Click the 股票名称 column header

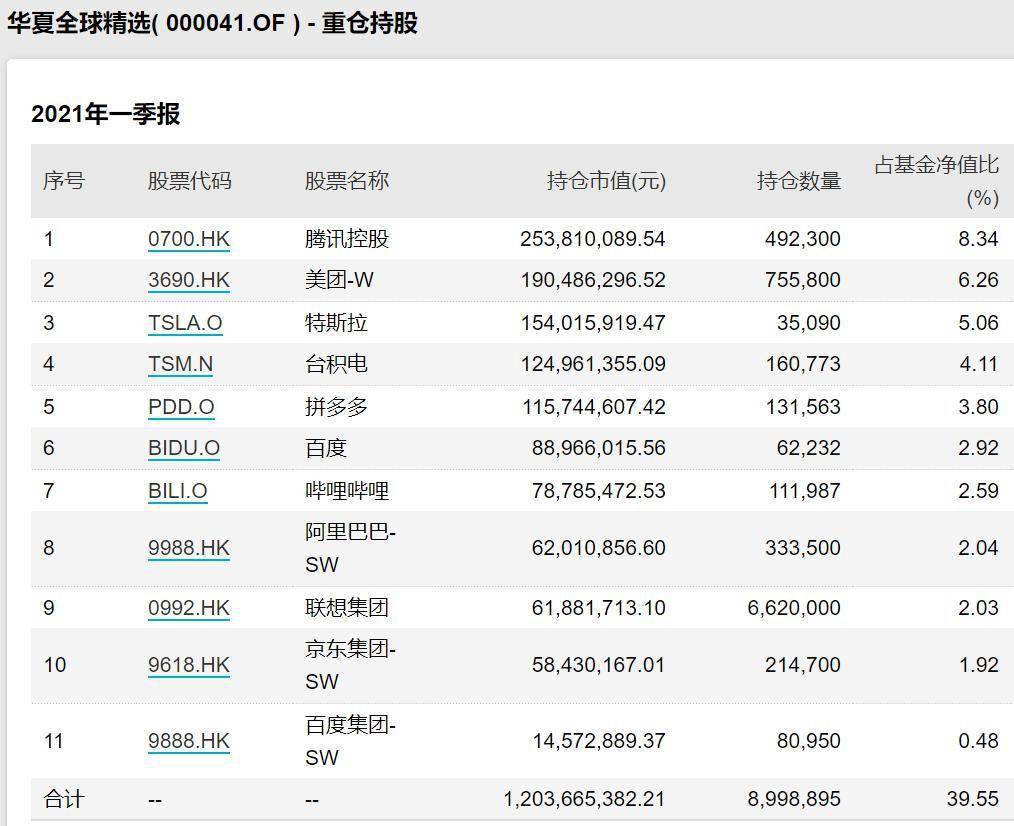(x=346, y=181)
